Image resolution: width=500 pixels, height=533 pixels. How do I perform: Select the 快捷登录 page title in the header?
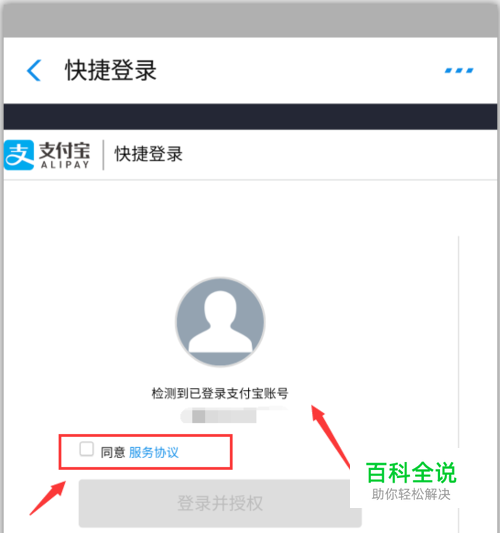click(111, 70)
